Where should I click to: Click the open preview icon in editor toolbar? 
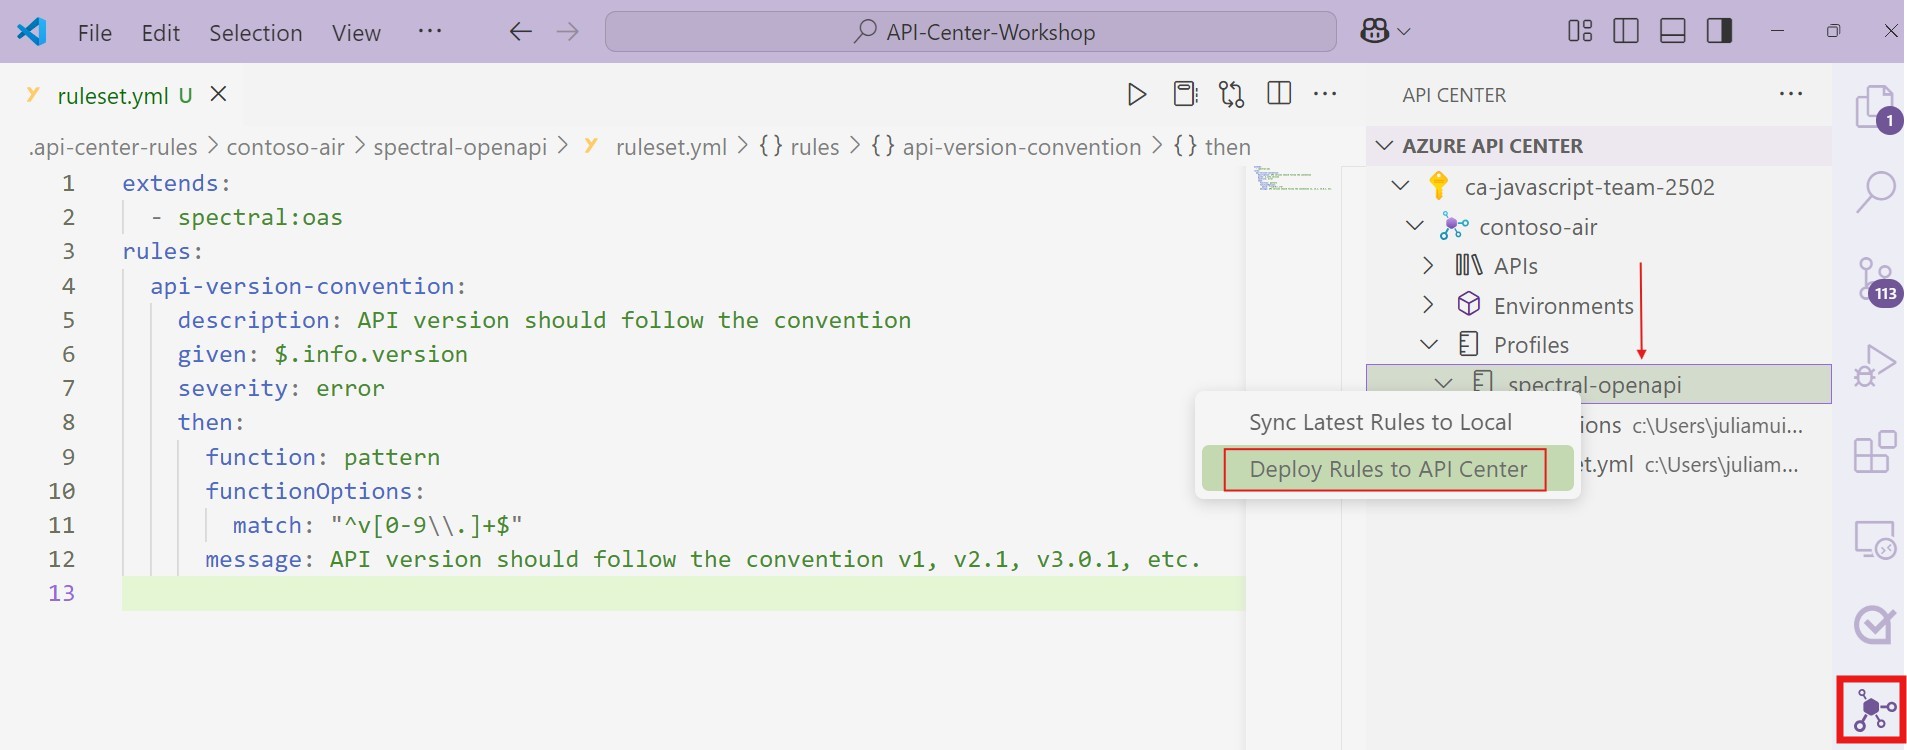pyautogui.click(x=1185, y=94)
